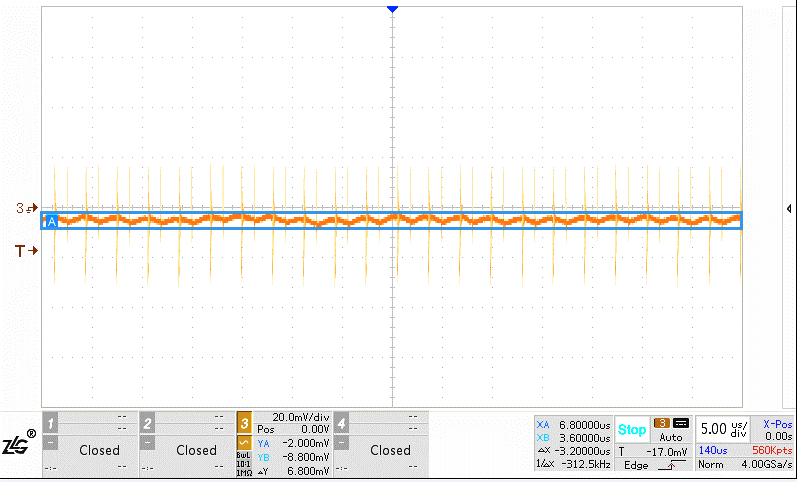Click channel 3 AC coupling wave icon

[x=244, y=443]
